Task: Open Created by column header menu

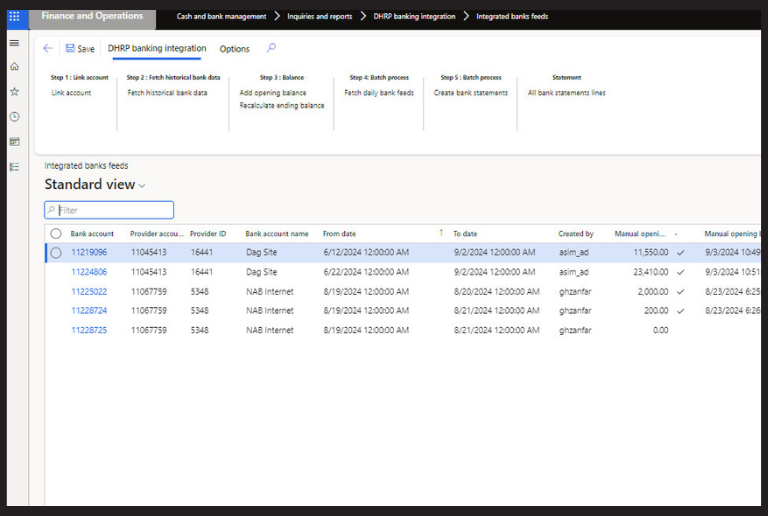Action: coord(576,234)
